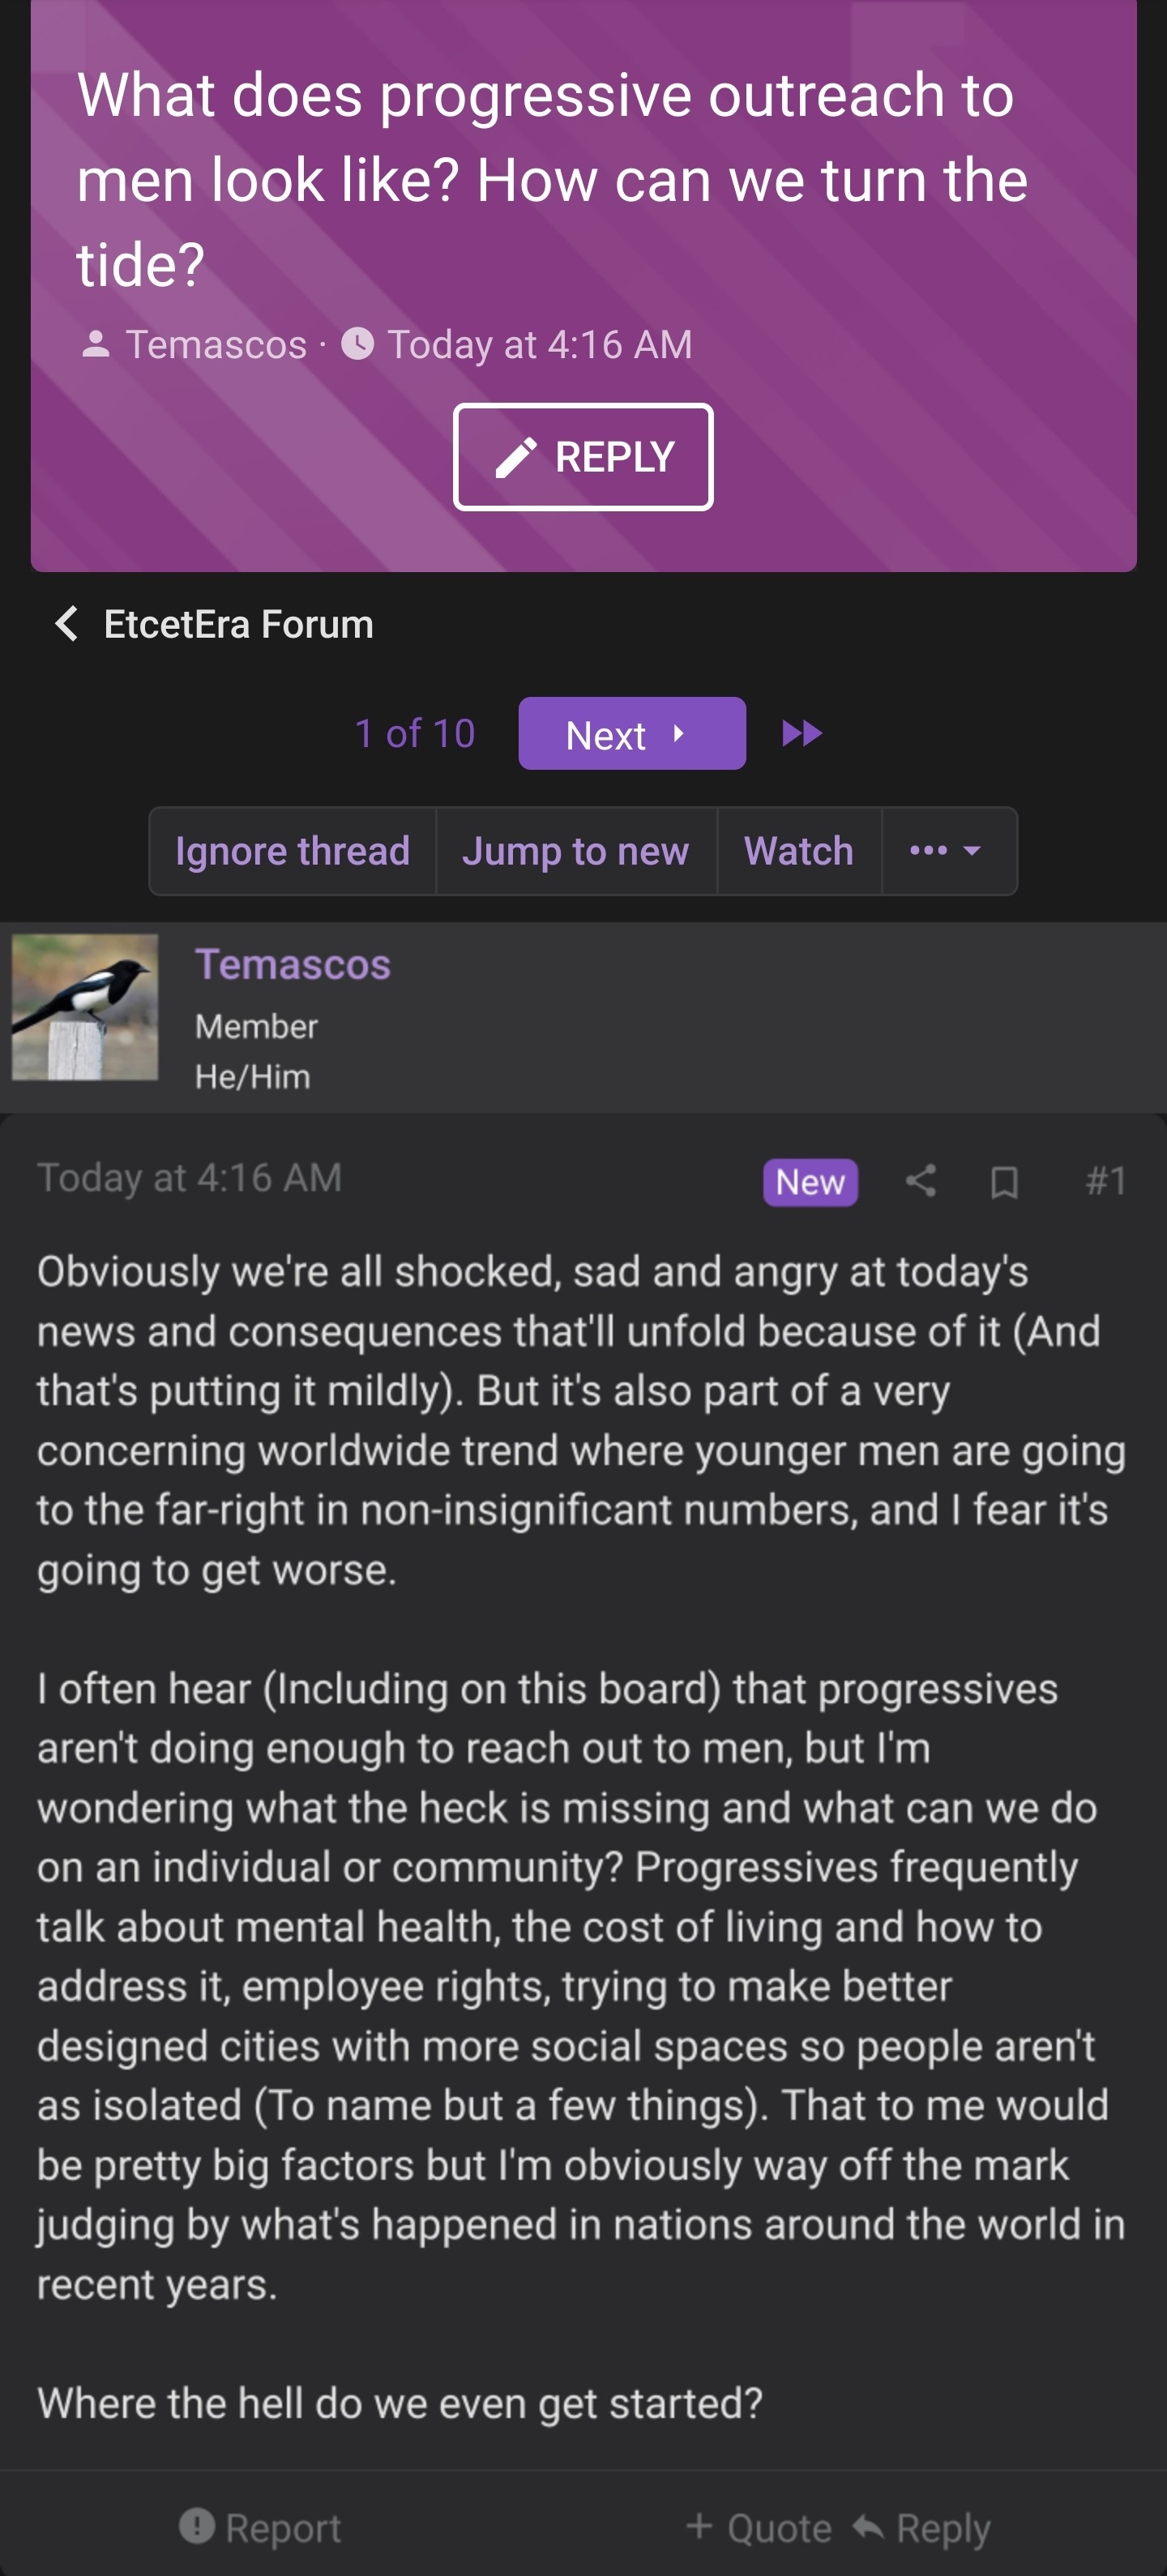
Task: Open page jump menu "1 of 10"
Action: pyautogui.click(x=415, y=734)
